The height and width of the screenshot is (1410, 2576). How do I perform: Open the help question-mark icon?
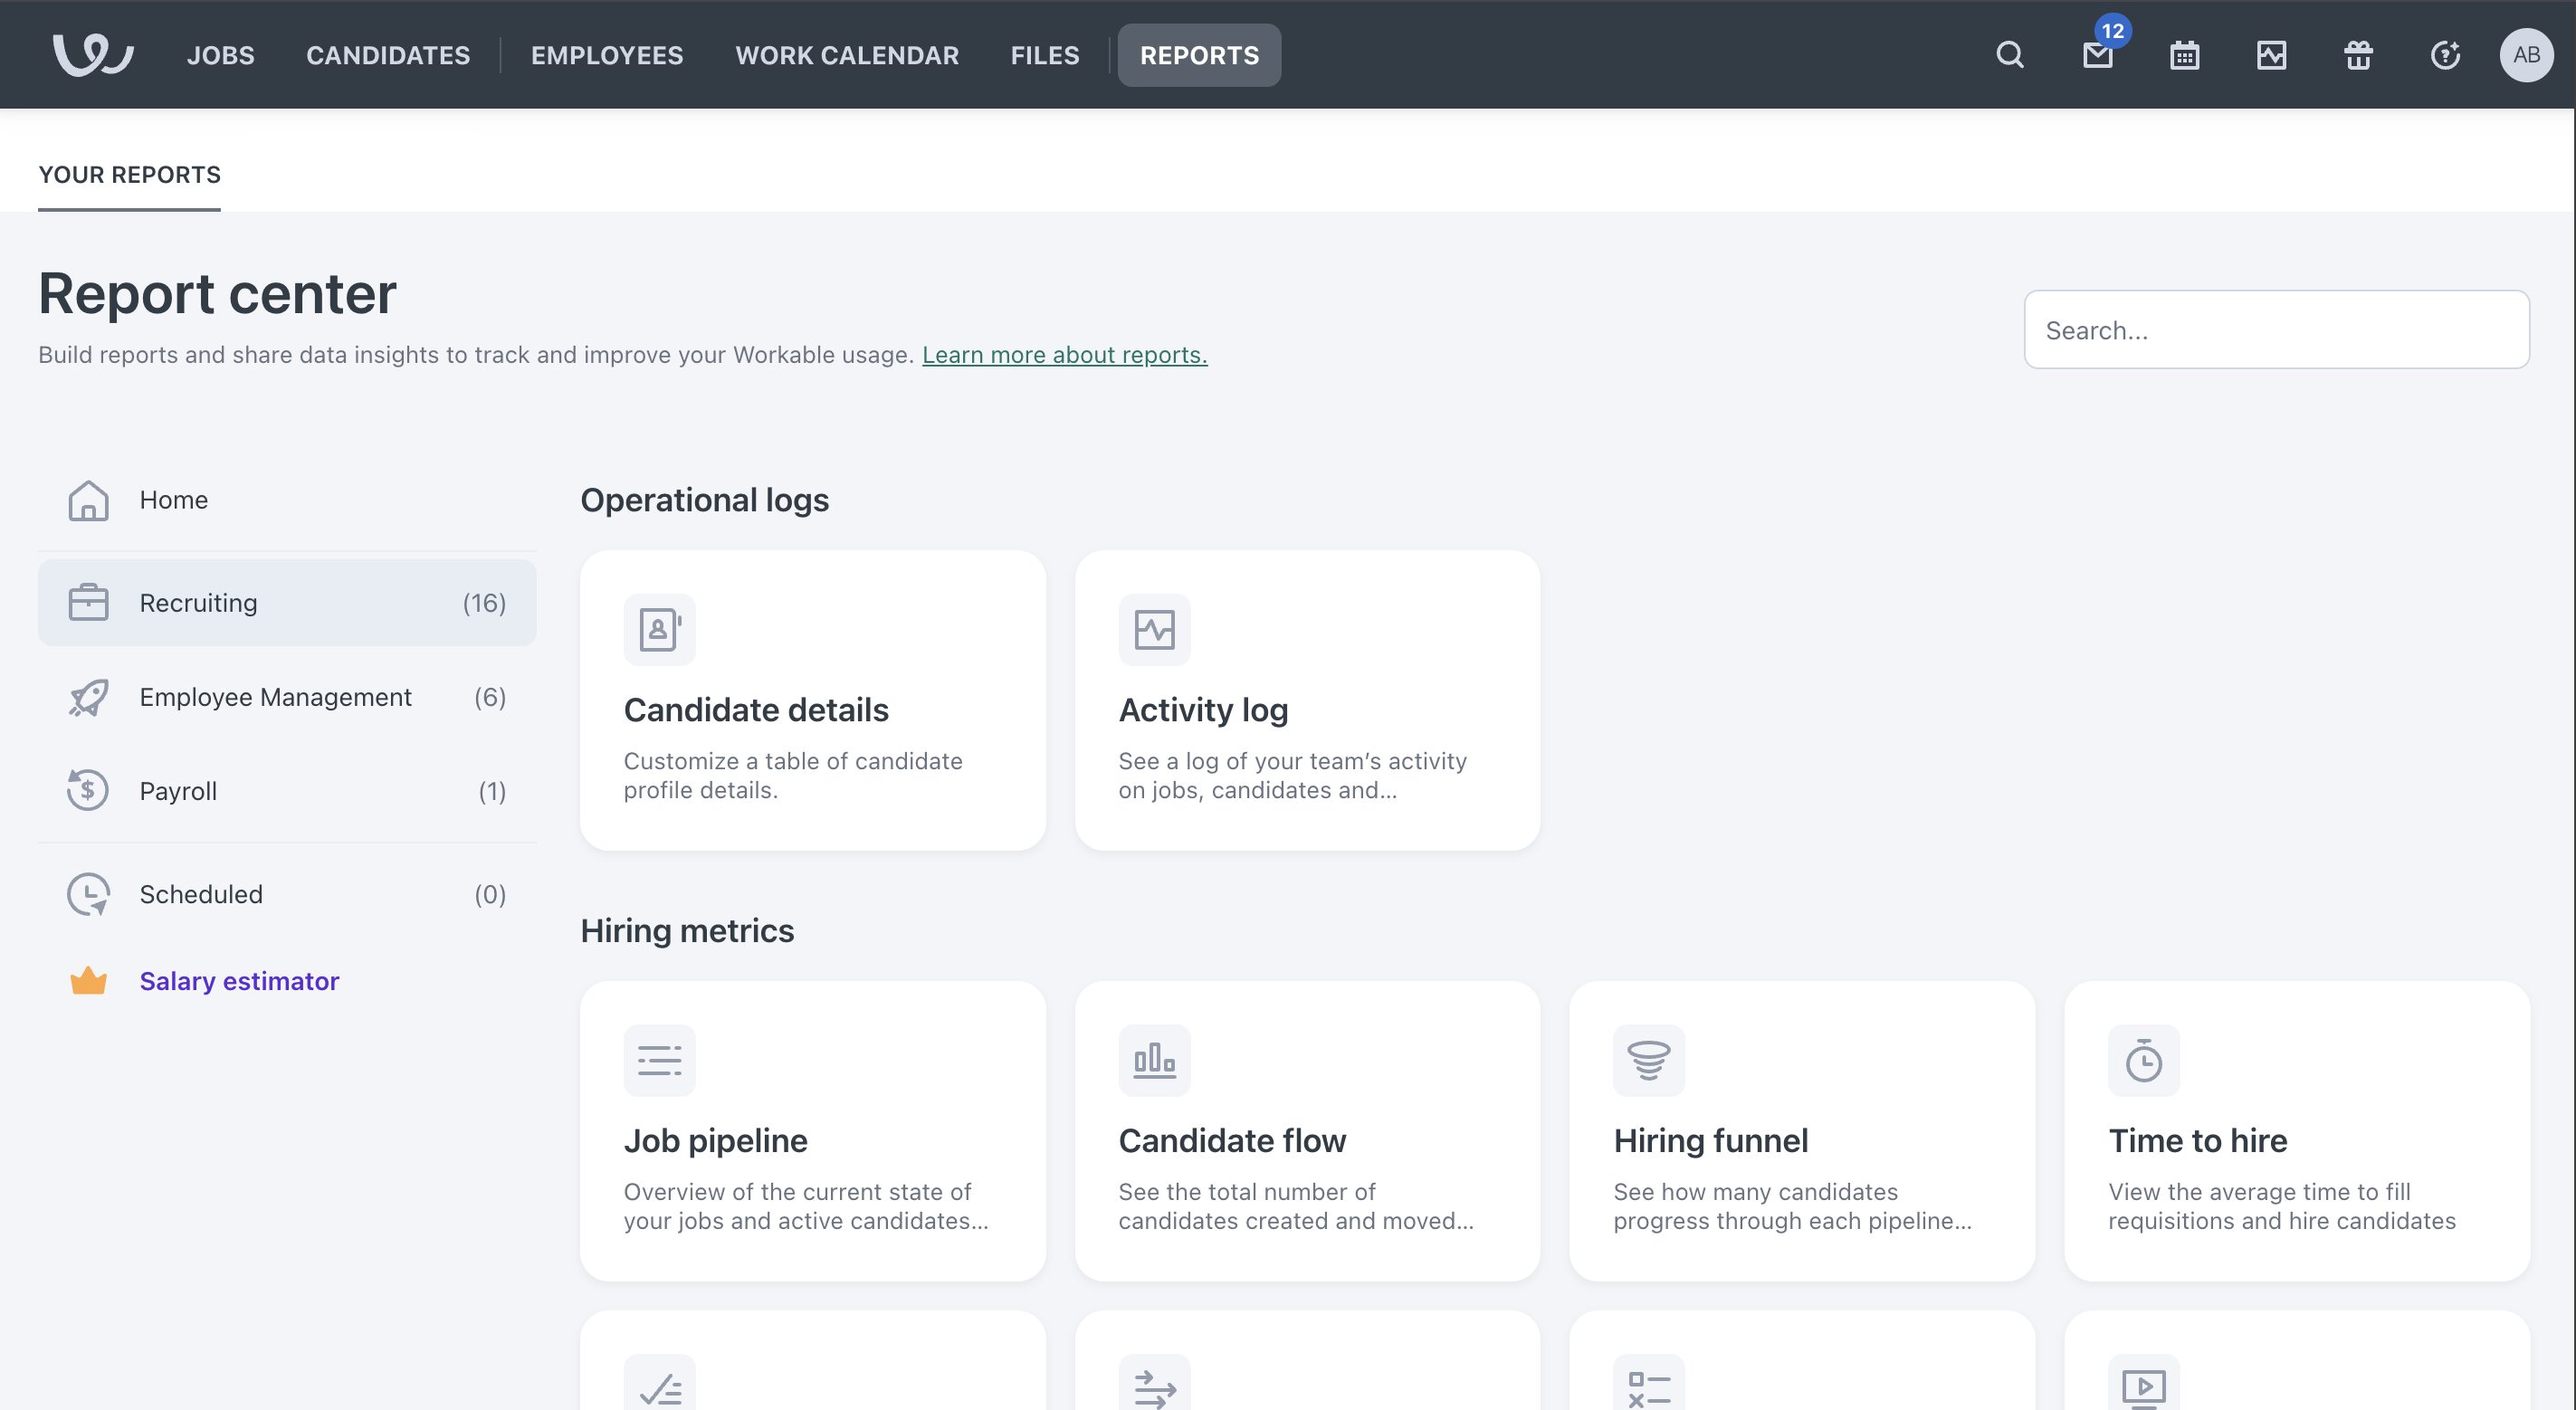pyautogui.click(x=2445, y=55)
